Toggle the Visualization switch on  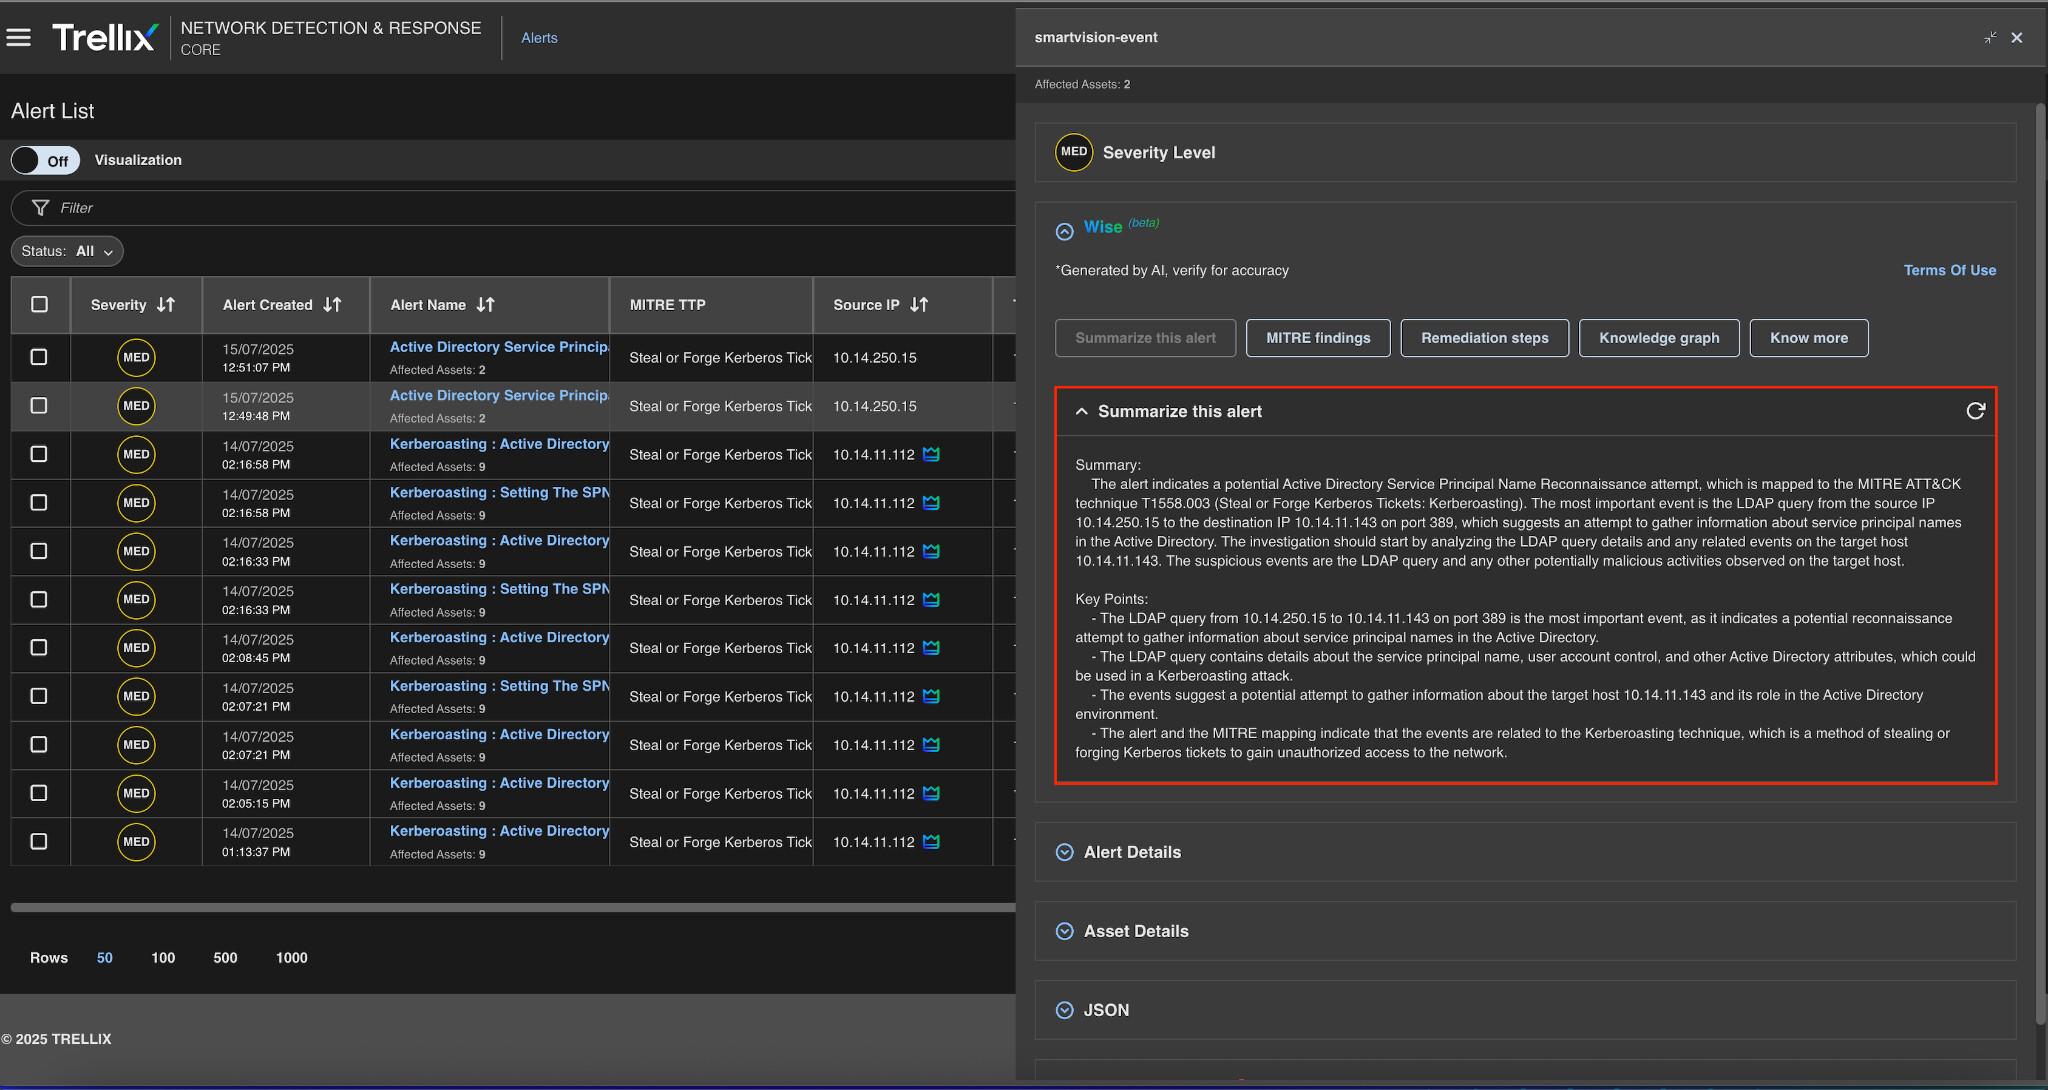pos(45,160)
